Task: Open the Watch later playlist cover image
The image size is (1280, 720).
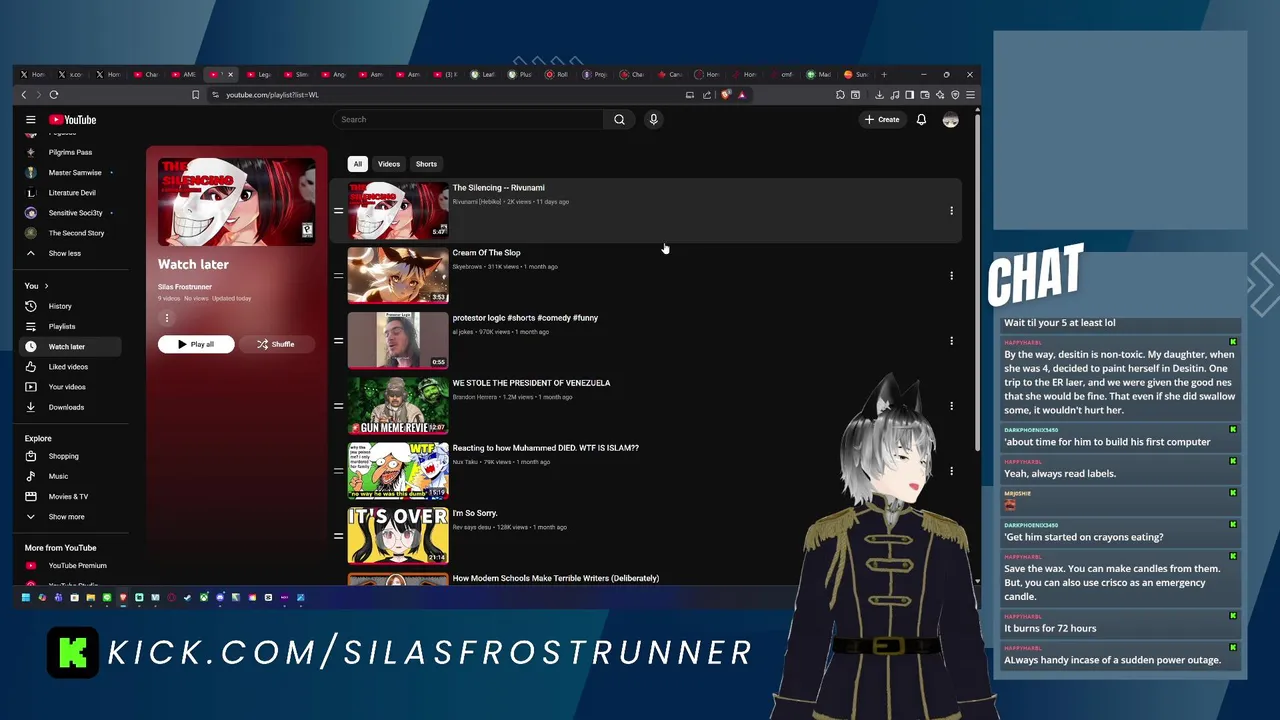Action: [236, 202]
